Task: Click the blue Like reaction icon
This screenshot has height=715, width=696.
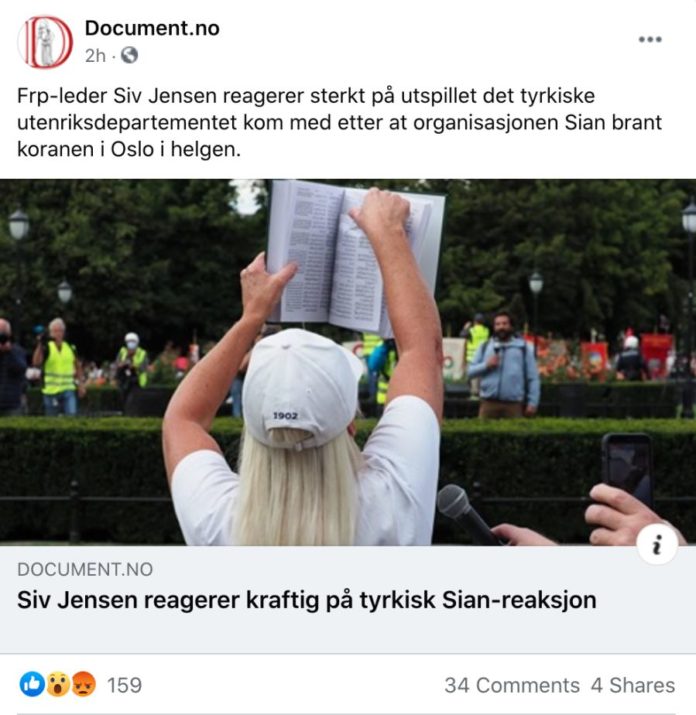Action: (32, 684)
